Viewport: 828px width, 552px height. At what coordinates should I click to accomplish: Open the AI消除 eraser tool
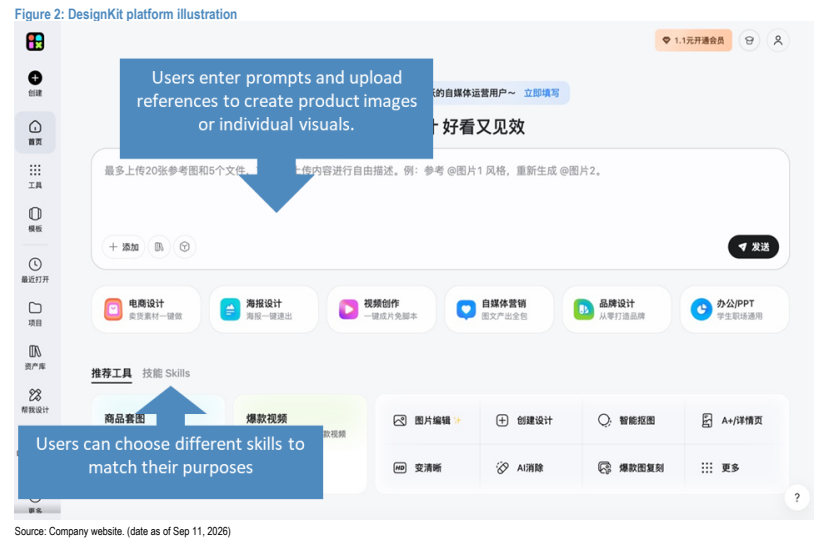pos(520,468)
